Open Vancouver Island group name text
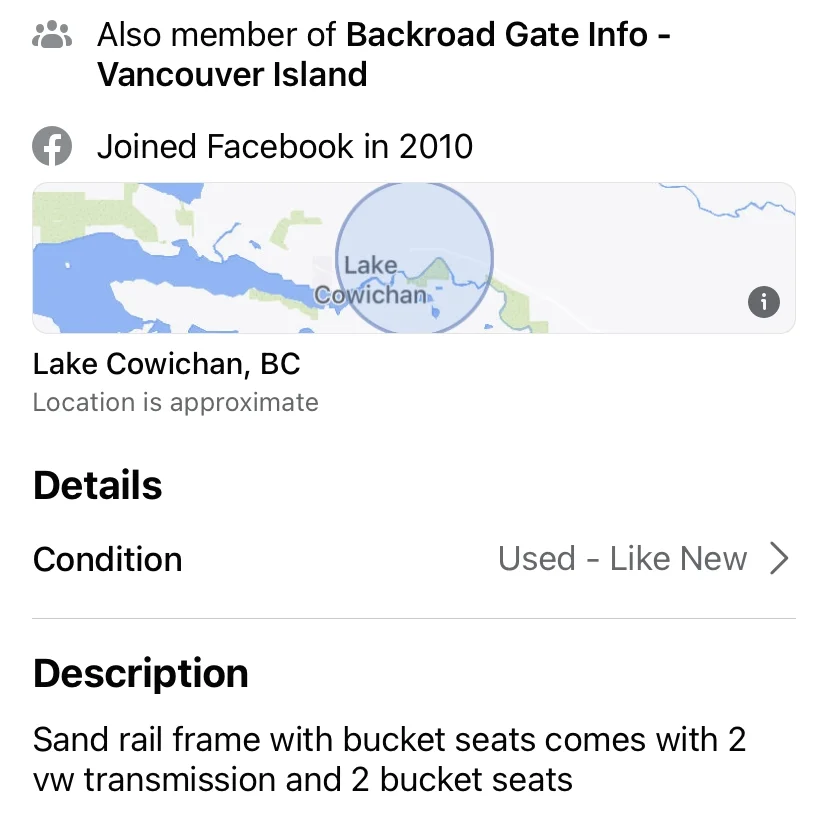This screenshot has width=828, height=834. pos(232,74)
